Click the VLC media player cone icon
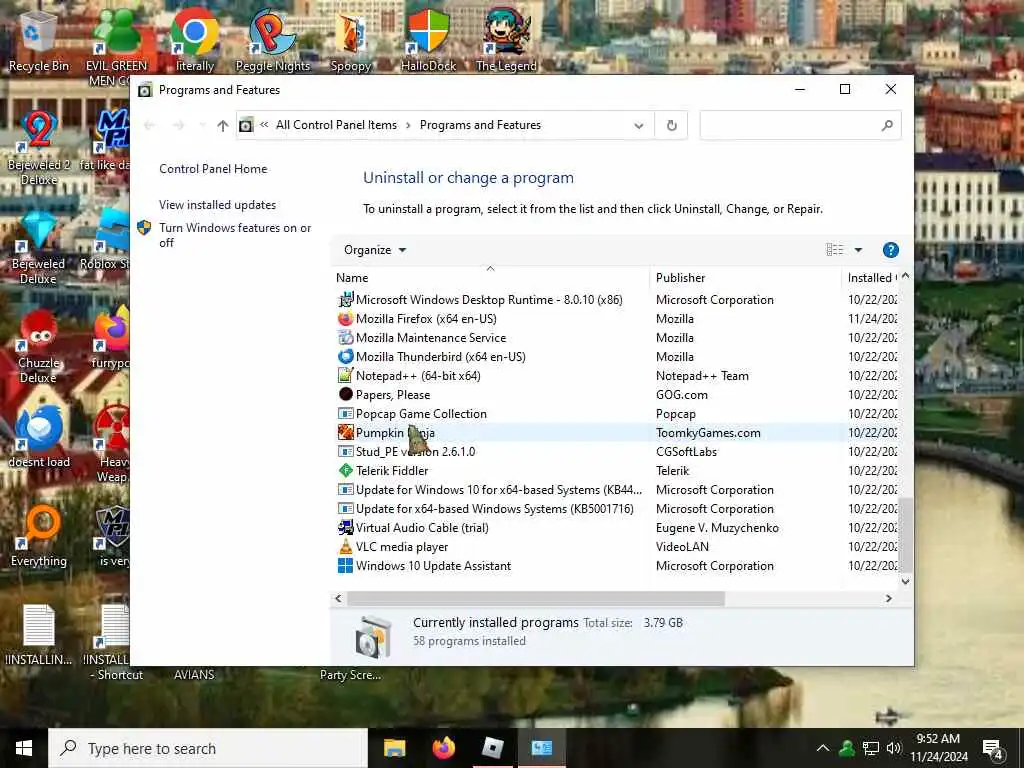The height and width of the screenshot is (768, 1024). point(345,547)
